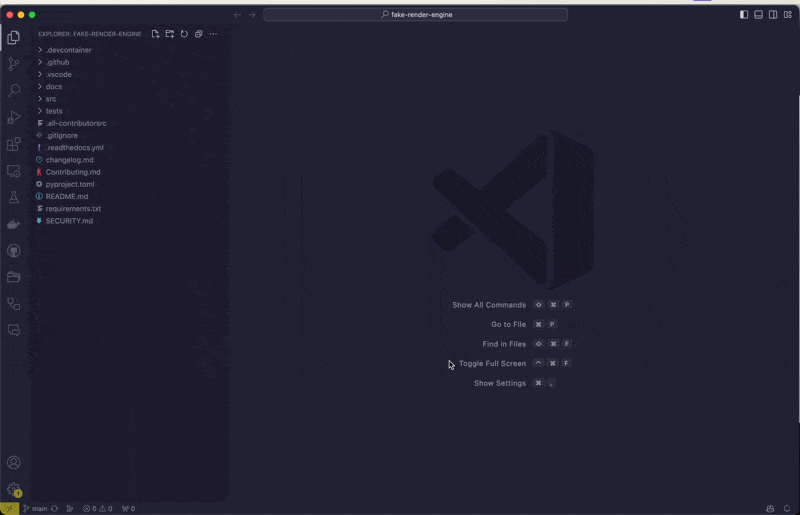This screenshot has height=515, width=800.
Task: Open the Customize Layout button
Action: pyautogui.click(x=788, y=14)
